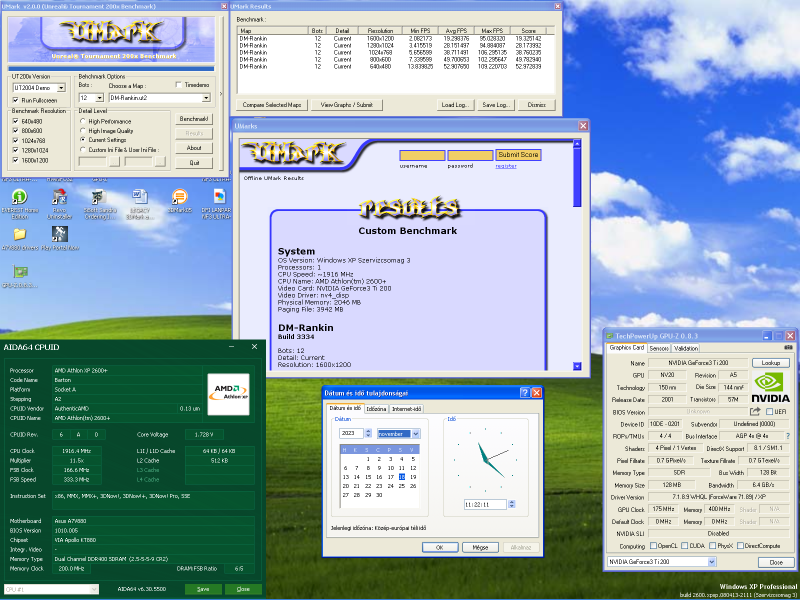Click the register link
This screenshot has height=600, width=800.
506,166
